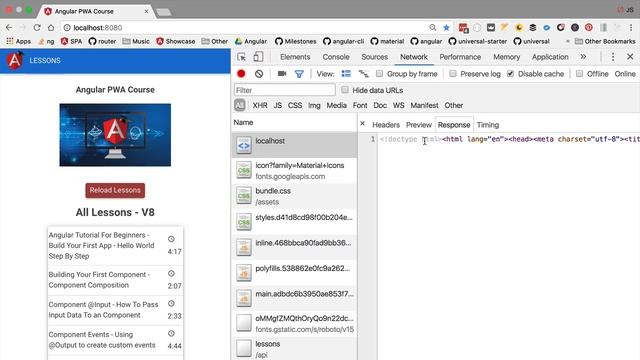
Task: Open the router GitHub bookmark
Action: click(102, 41)
